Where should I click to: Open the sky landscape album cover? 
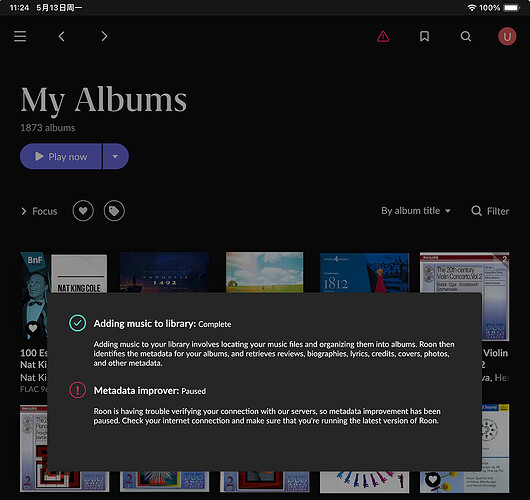(265, 272)
